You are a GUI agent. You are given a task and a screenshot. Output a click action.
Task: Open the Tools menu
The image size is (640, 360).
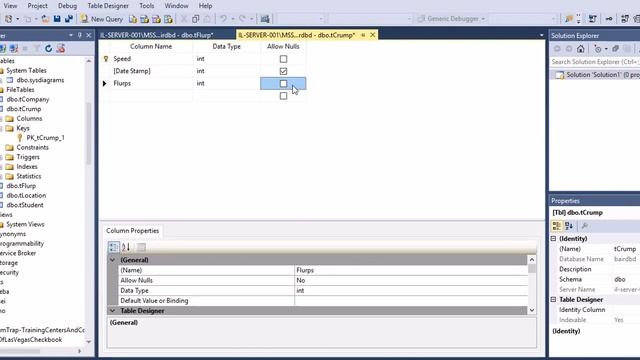147,6
